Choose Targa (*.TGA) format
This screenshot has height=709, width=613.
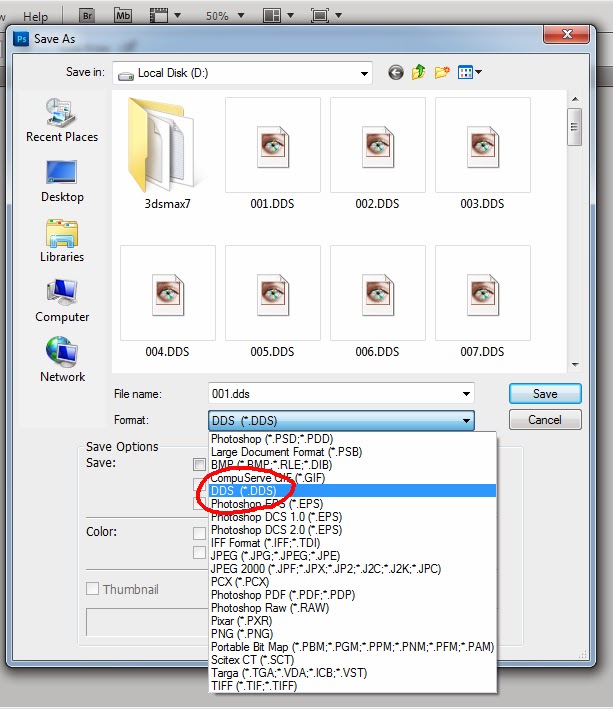[x=352, y=673]
